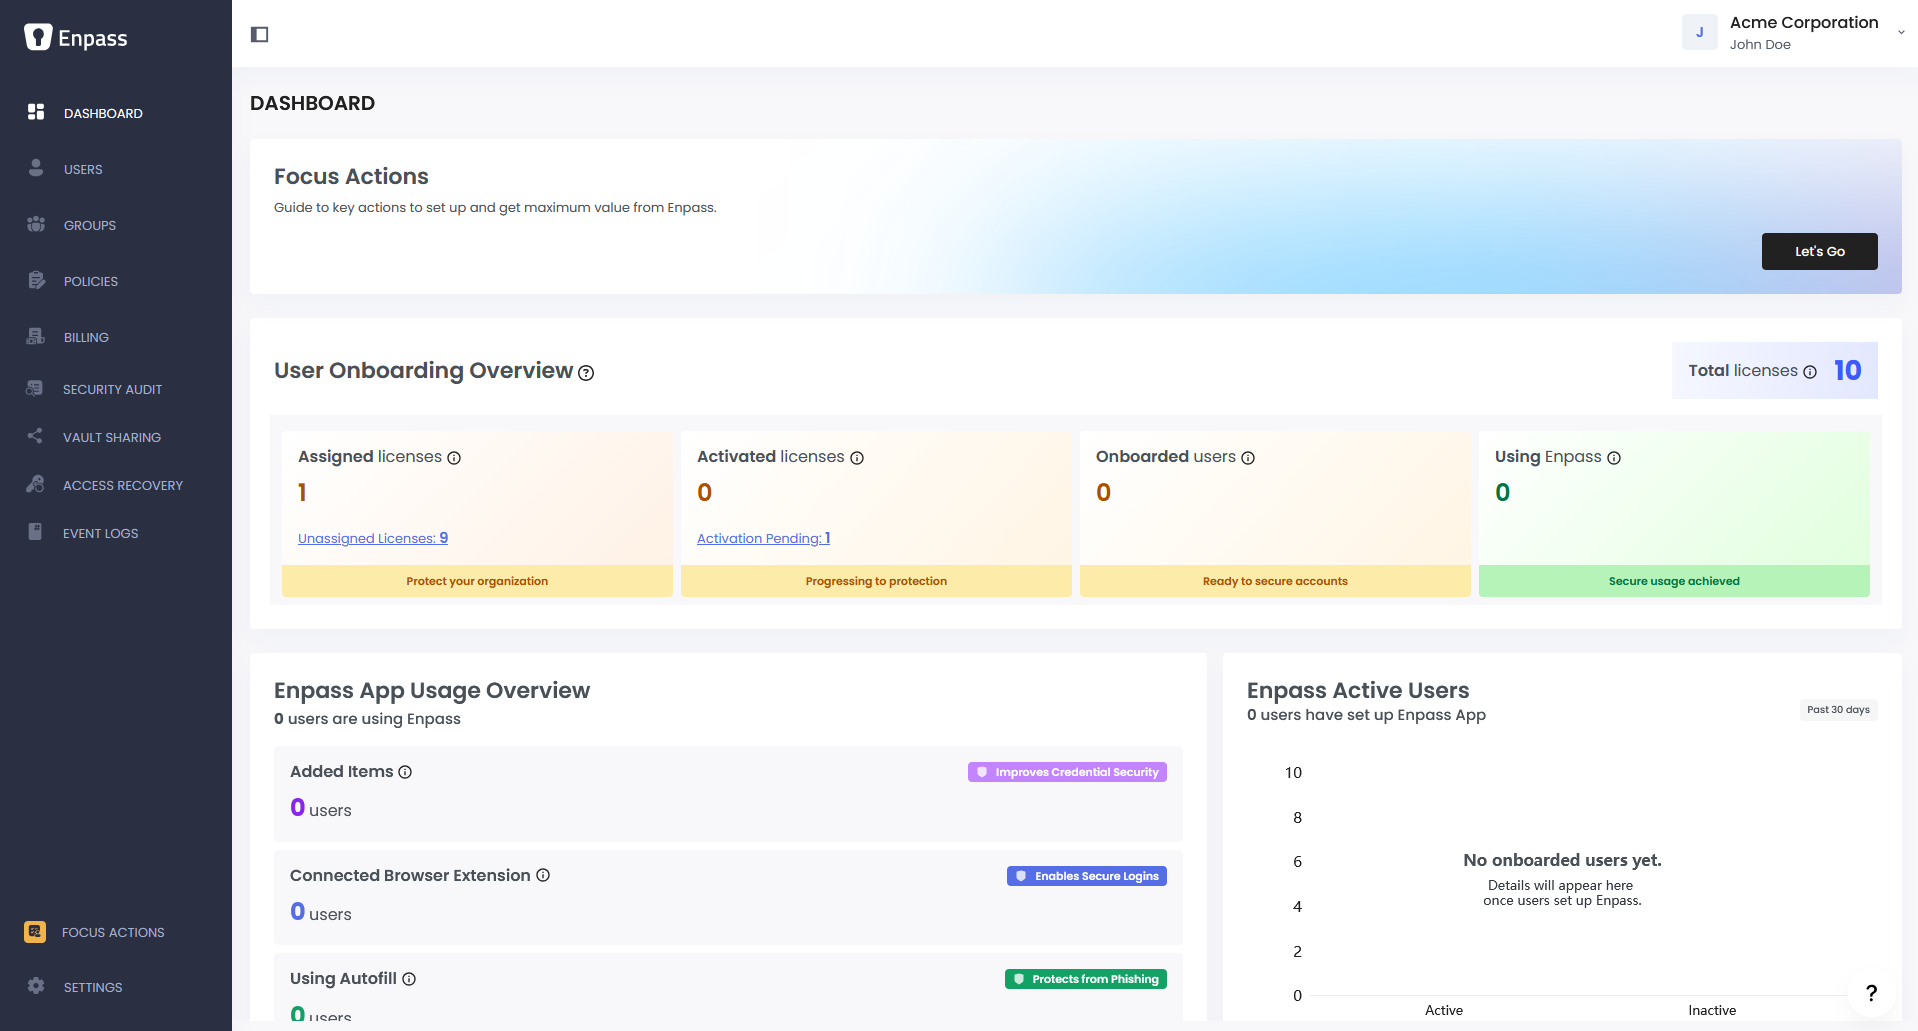This screenshot has width=1918, height=1031.
Task: Select the Security Audit menu item
Action: [112, 389]
